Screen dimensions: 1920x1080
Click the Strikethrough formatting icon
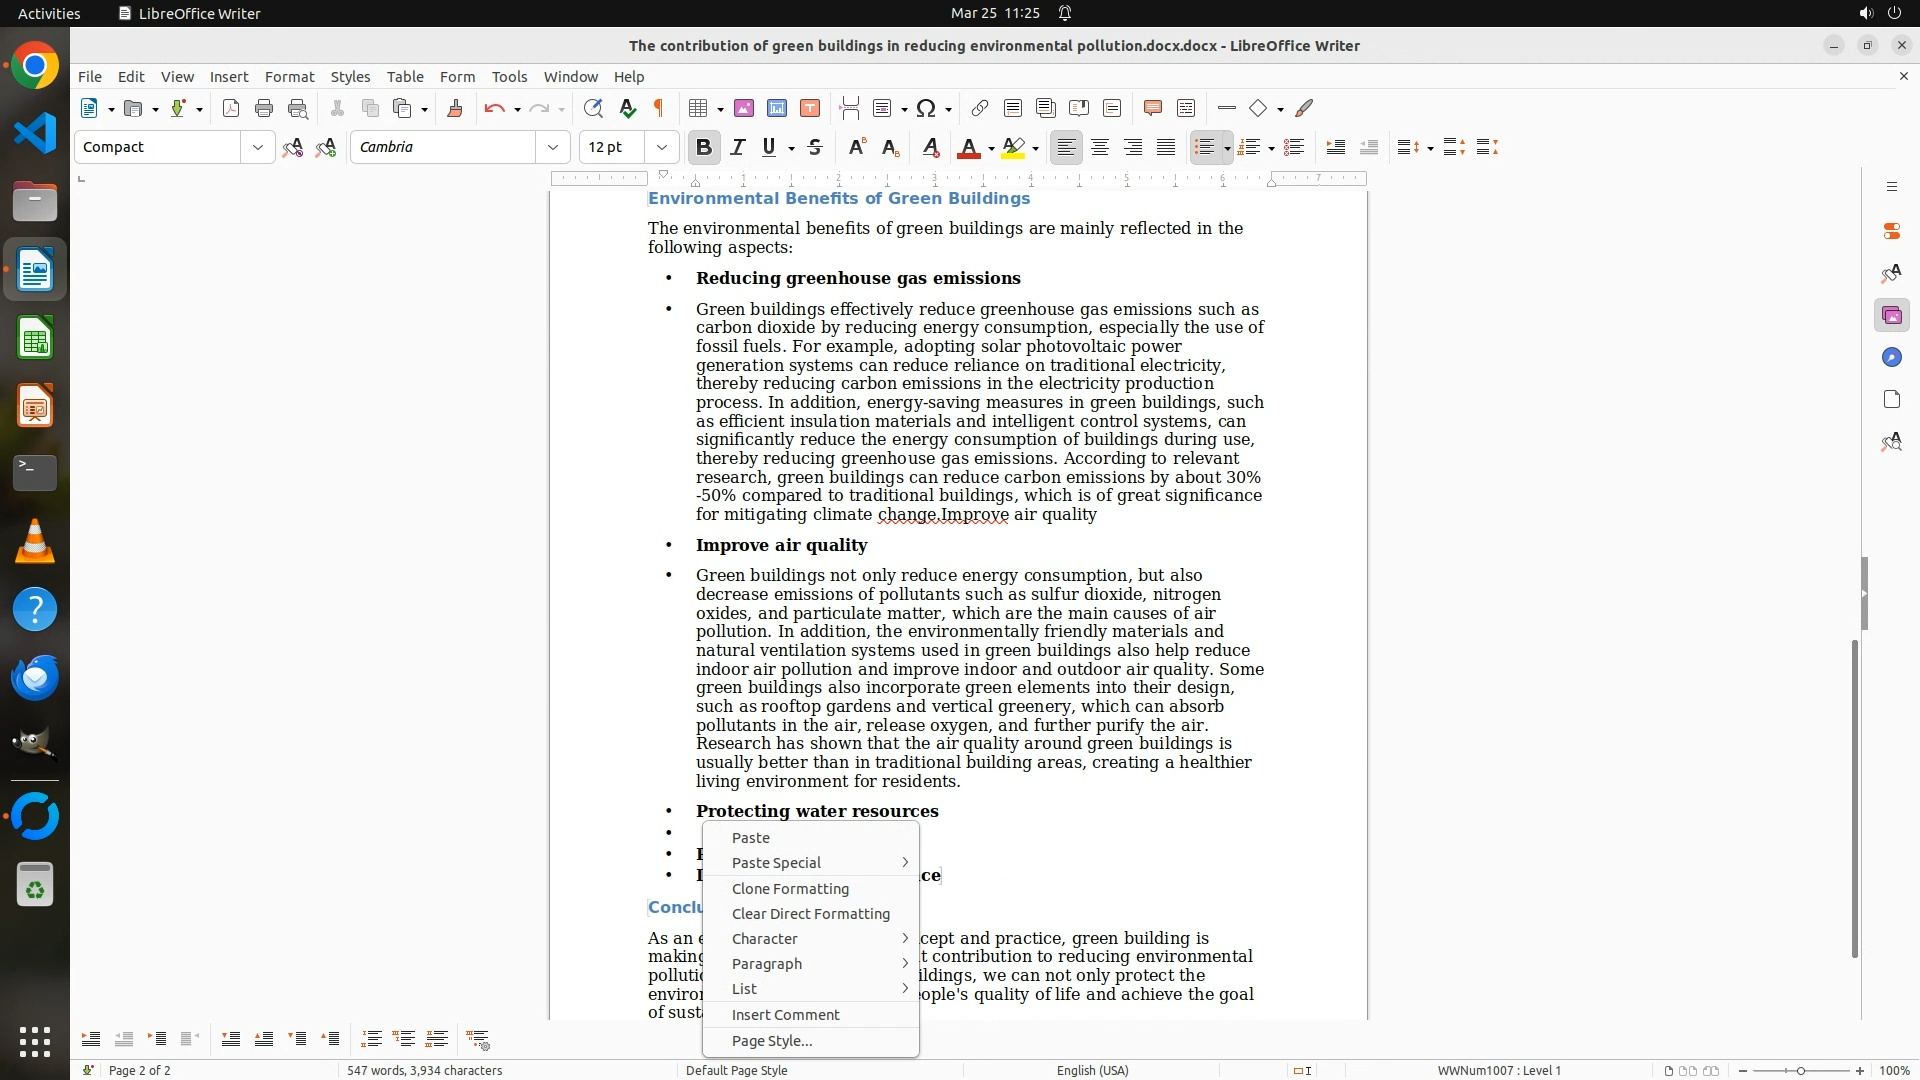815,147
